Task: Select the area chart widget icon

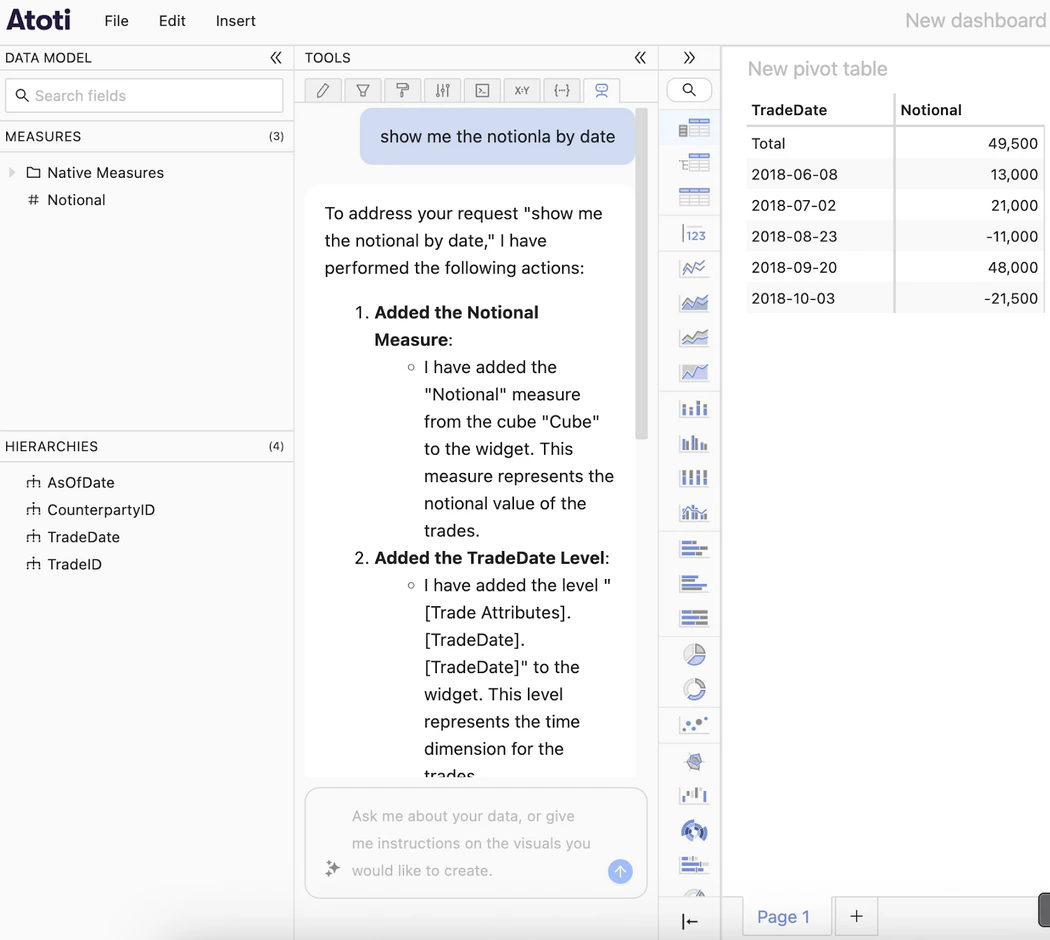Action: [x=694, y=303]
